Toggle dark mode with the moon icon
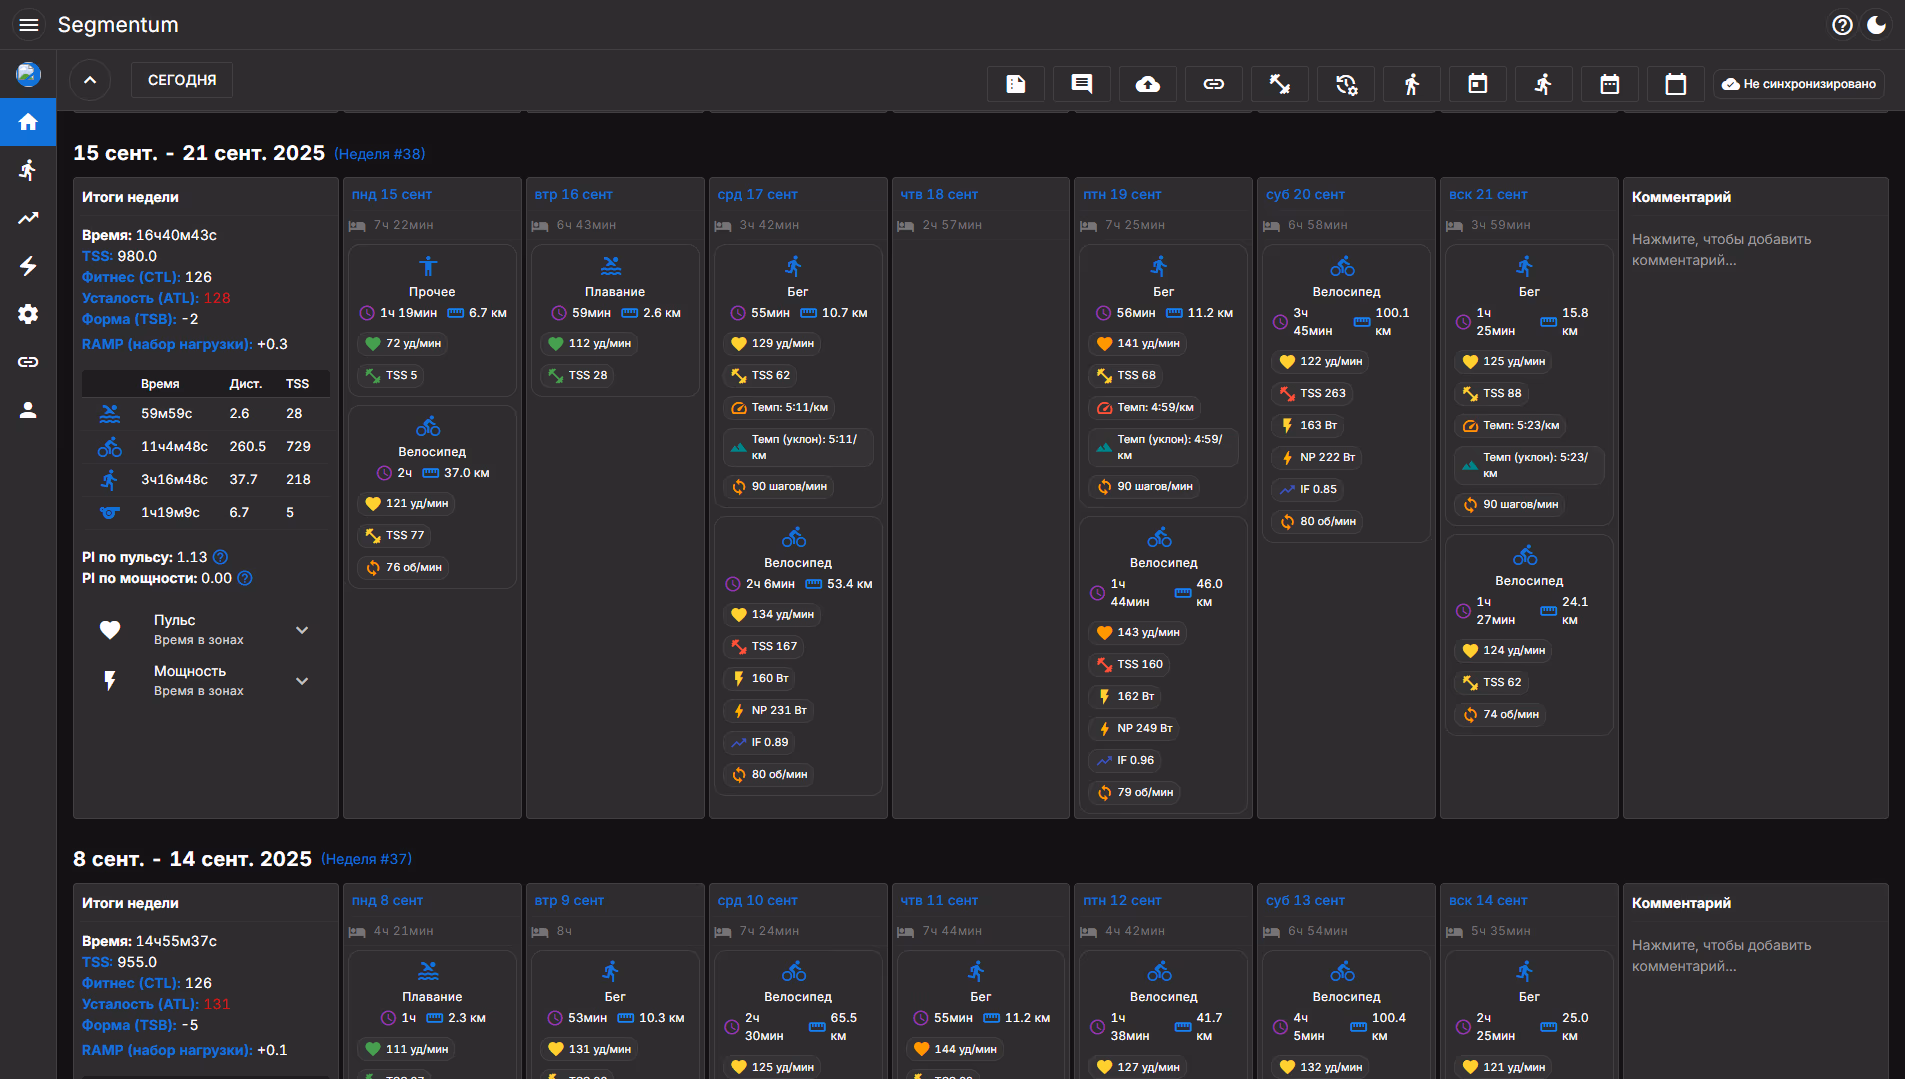 (1876, 25)
